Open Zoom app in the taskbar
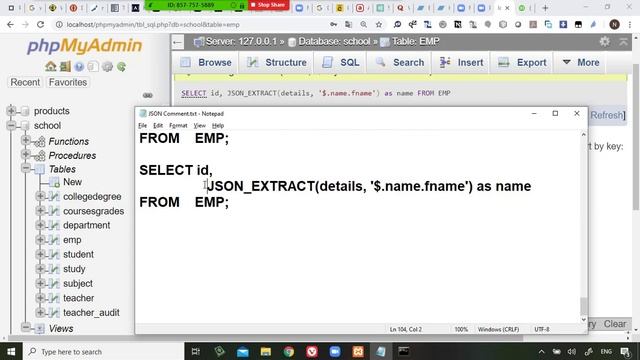The height and width of the screenshot is (360, 640). coord(335,351)
